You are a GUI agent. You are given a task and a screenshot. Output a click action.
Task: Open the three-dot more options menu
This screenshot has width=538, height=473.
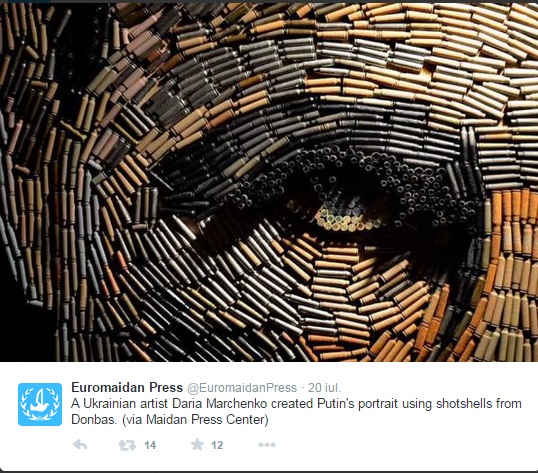(267, 445)
